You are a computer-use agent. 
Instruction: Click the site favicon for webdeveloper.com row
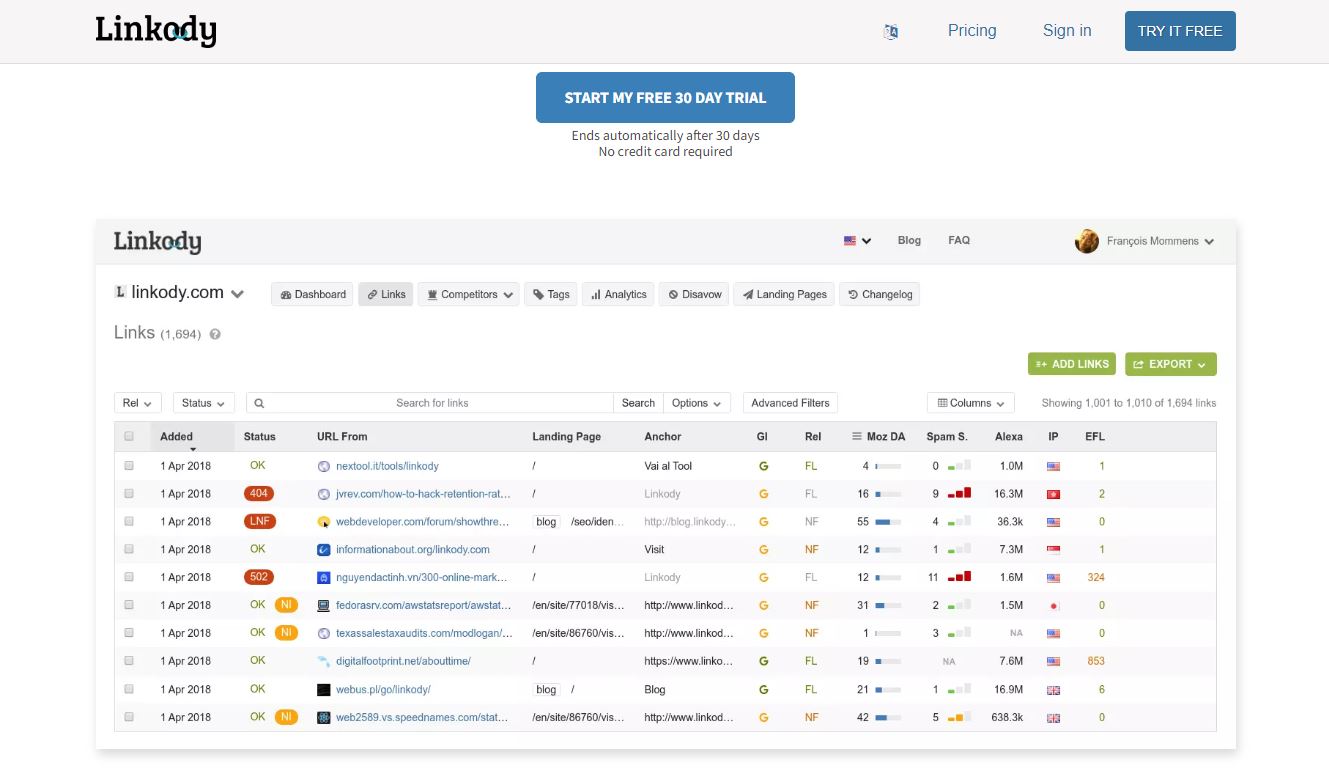coord(324,522)
